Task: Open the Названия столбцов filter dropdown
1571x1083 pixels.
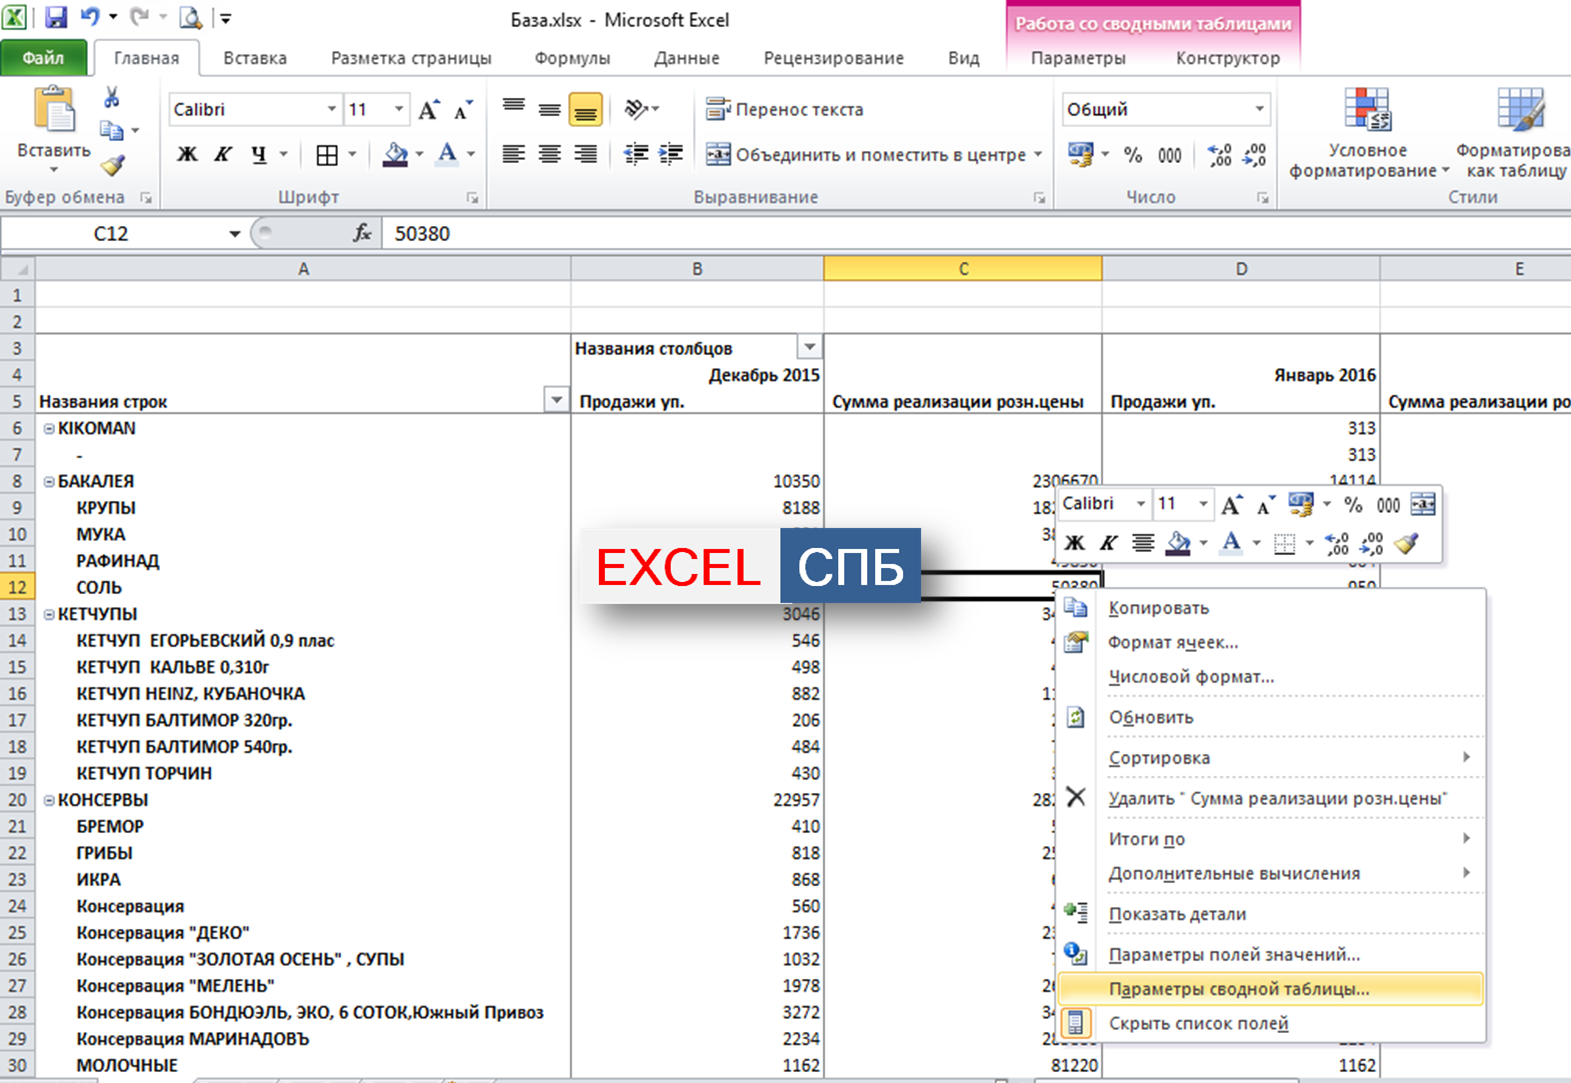Action: (x=809, y=348)
